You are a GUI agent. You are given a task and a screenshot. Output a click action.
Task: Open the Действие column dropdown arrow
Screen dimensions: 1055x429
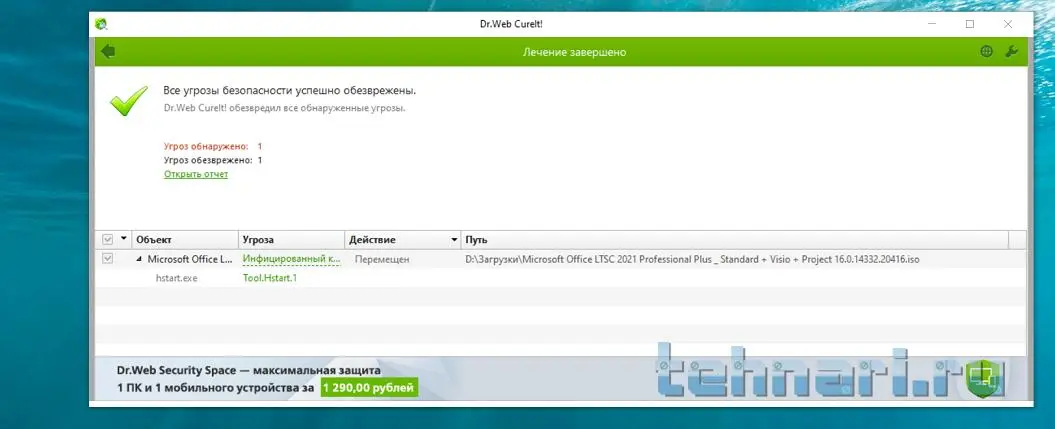[x=454, y=239]
